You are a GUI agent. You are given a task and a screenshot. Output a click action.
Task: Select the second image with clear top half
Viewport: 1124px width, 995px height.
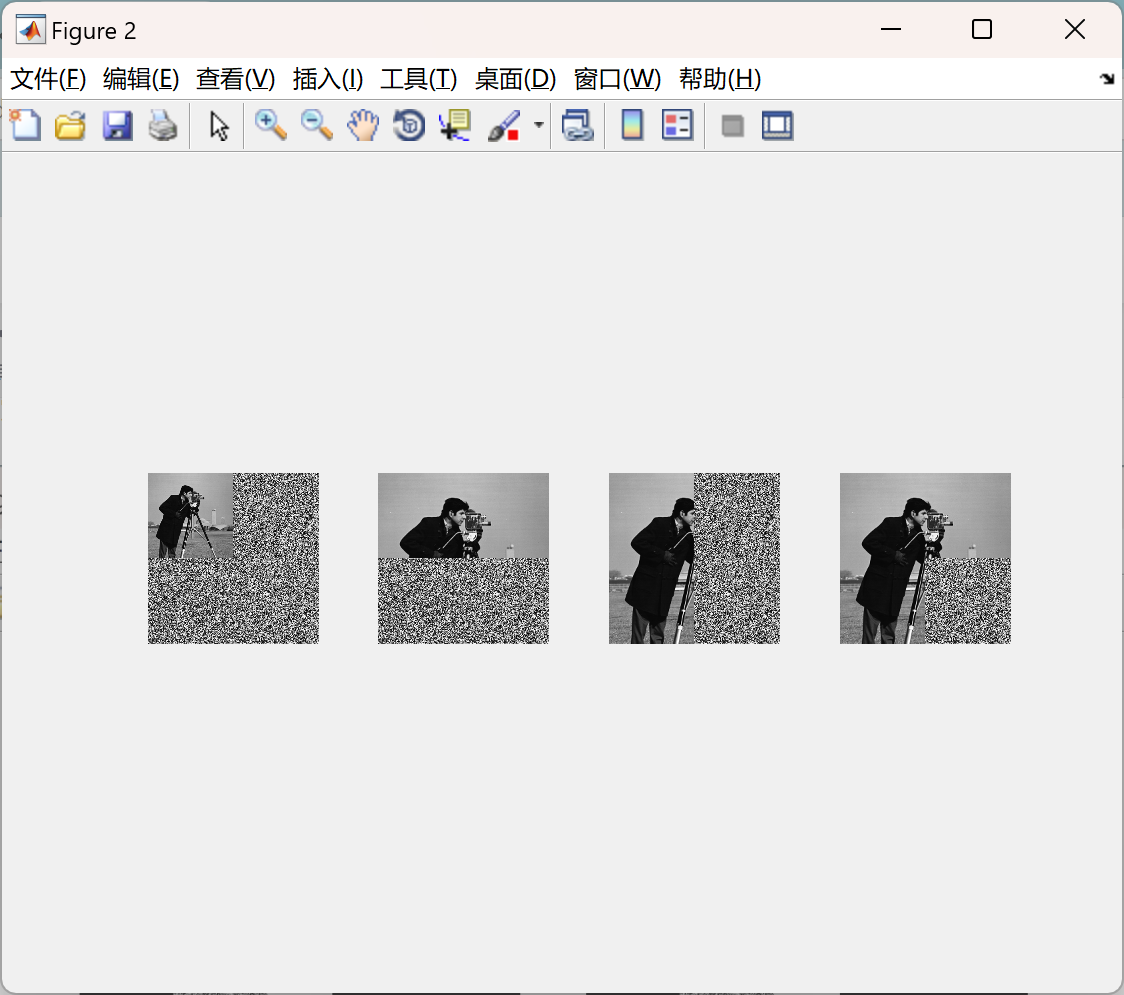point(463,558)
